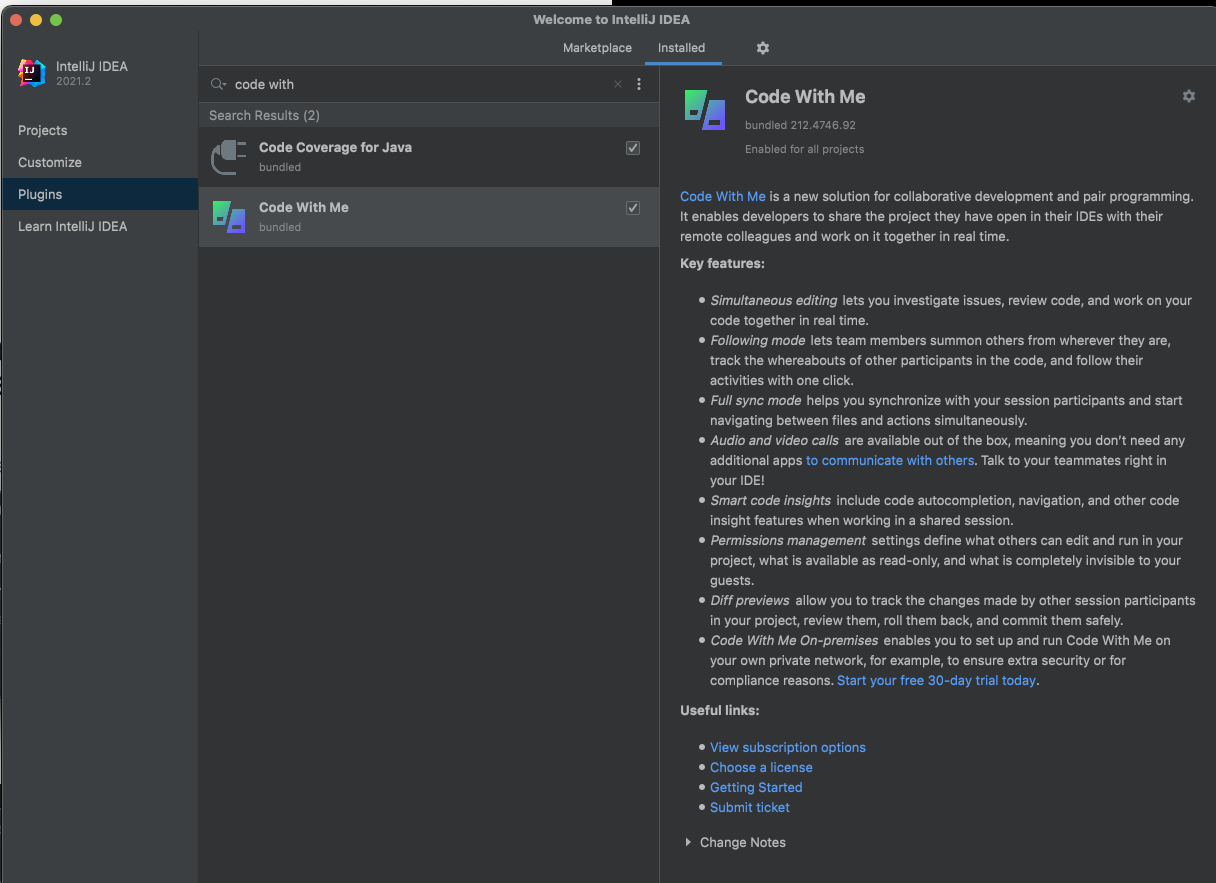Click the IntelliJ IDEA logo icon
Viewport: 1216px width, 883px height.
click(x=32, y=73)
